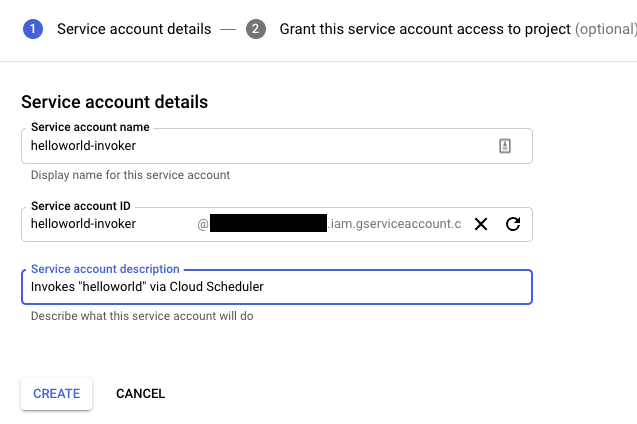
Task: Click the "Service account details" section heading
Action: 114,102
